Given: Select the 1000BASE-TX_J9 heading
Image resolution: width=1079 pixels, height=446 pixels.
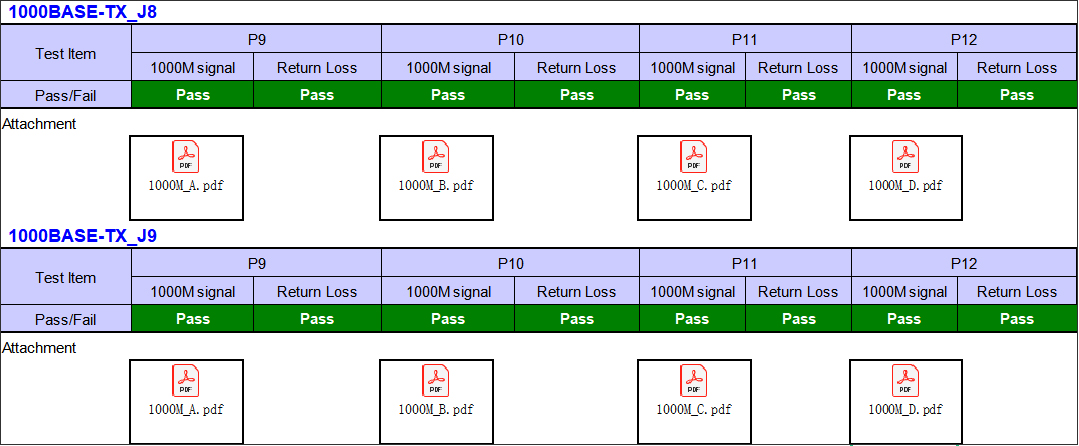Looking at the screenshot, I should click(x=83, y=237).
